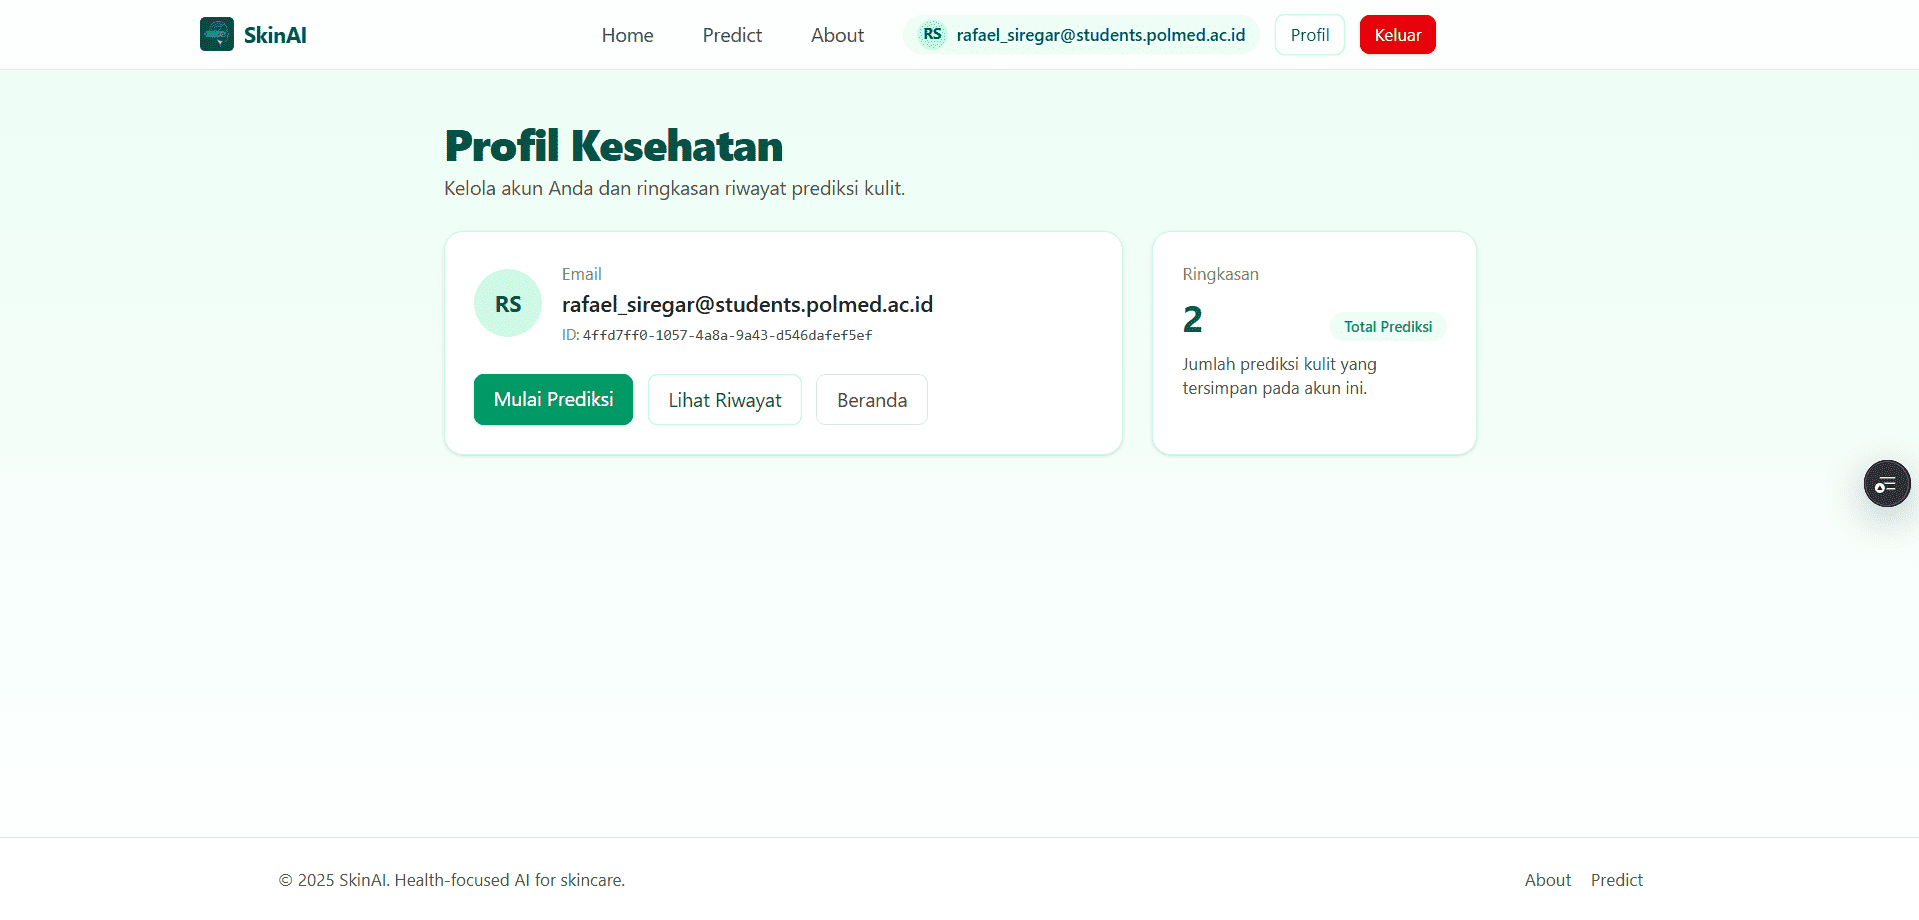Return home via the Beranda button
The width and height of the screenshot is (1919, 920).
click(x=871, y=399)
